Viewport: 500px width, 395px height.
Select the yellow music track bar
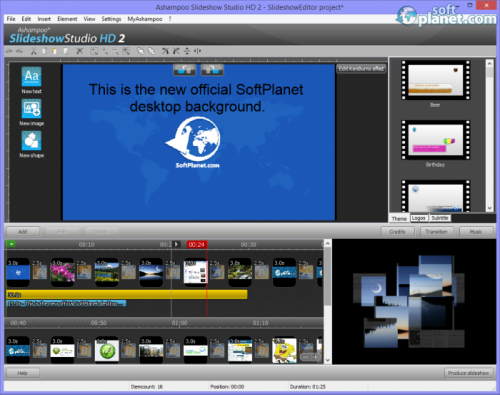coord(127,294)
